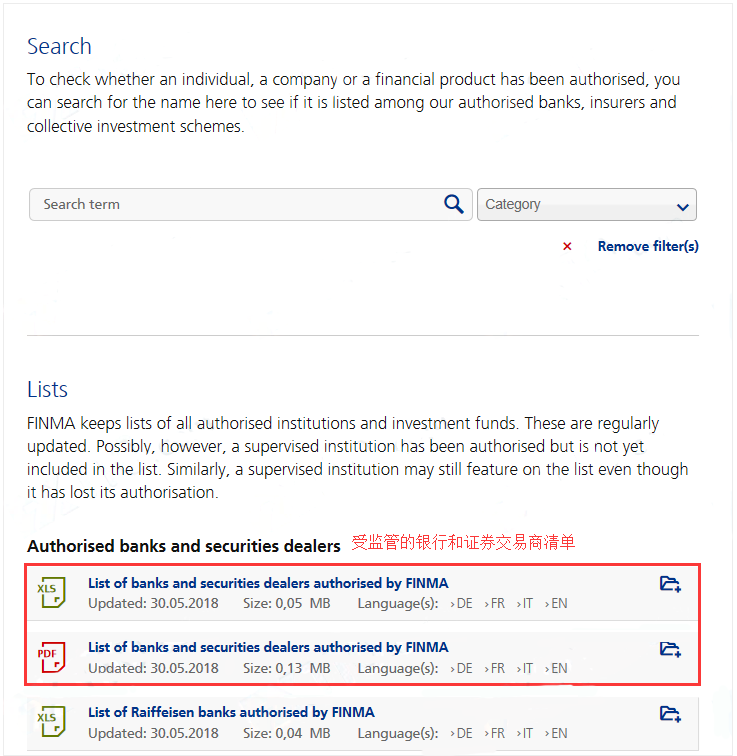This screenshot has height=756, width=737.
Task: Click the magnifier search icon
Action: point(454,204)
